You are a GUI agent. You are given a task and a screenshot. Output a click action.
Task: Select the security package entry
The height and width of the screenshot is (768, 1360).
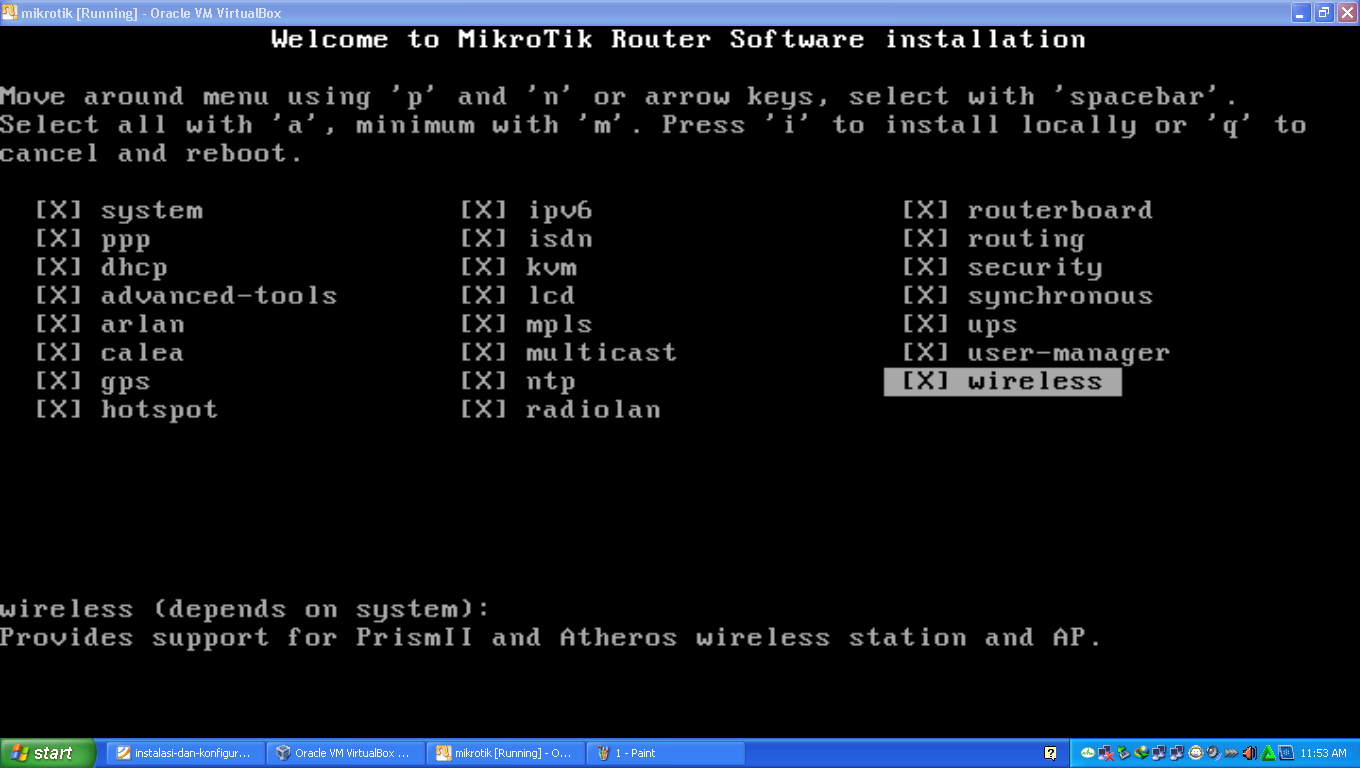(1003, 267)
